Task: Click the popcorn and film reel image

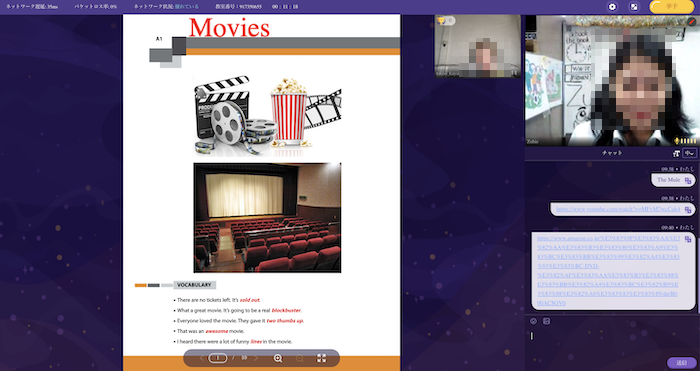Action: point(267,116)
